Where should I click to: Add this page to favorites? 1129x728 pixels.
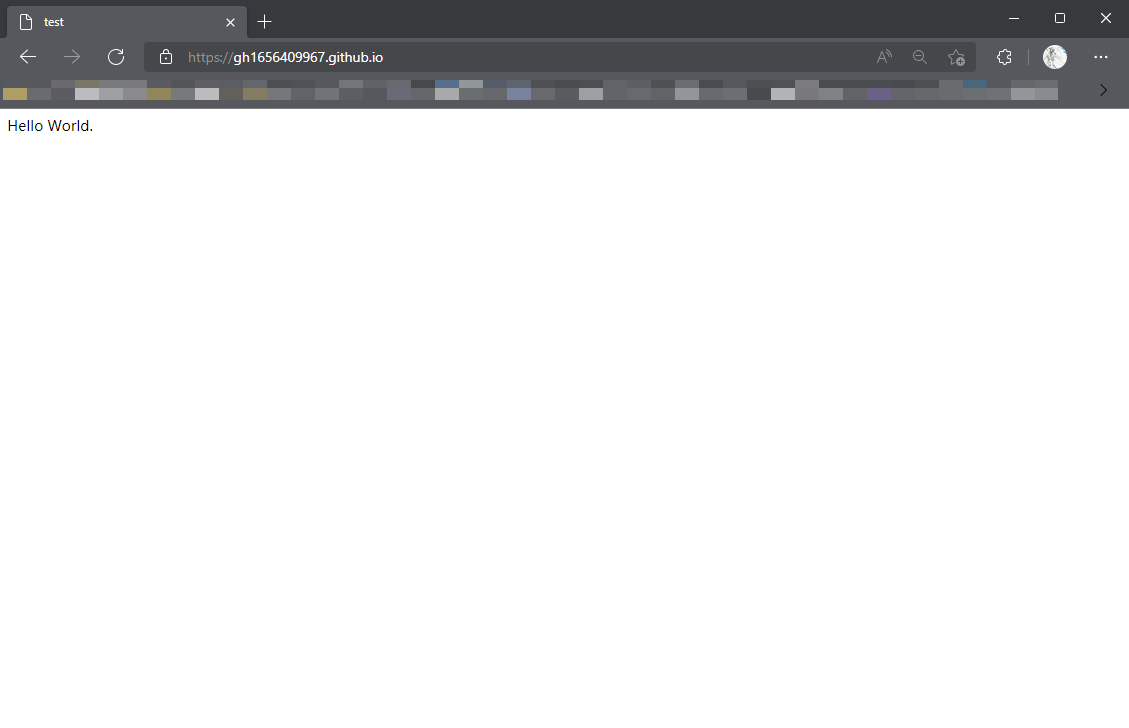click(x=956, y=57)
